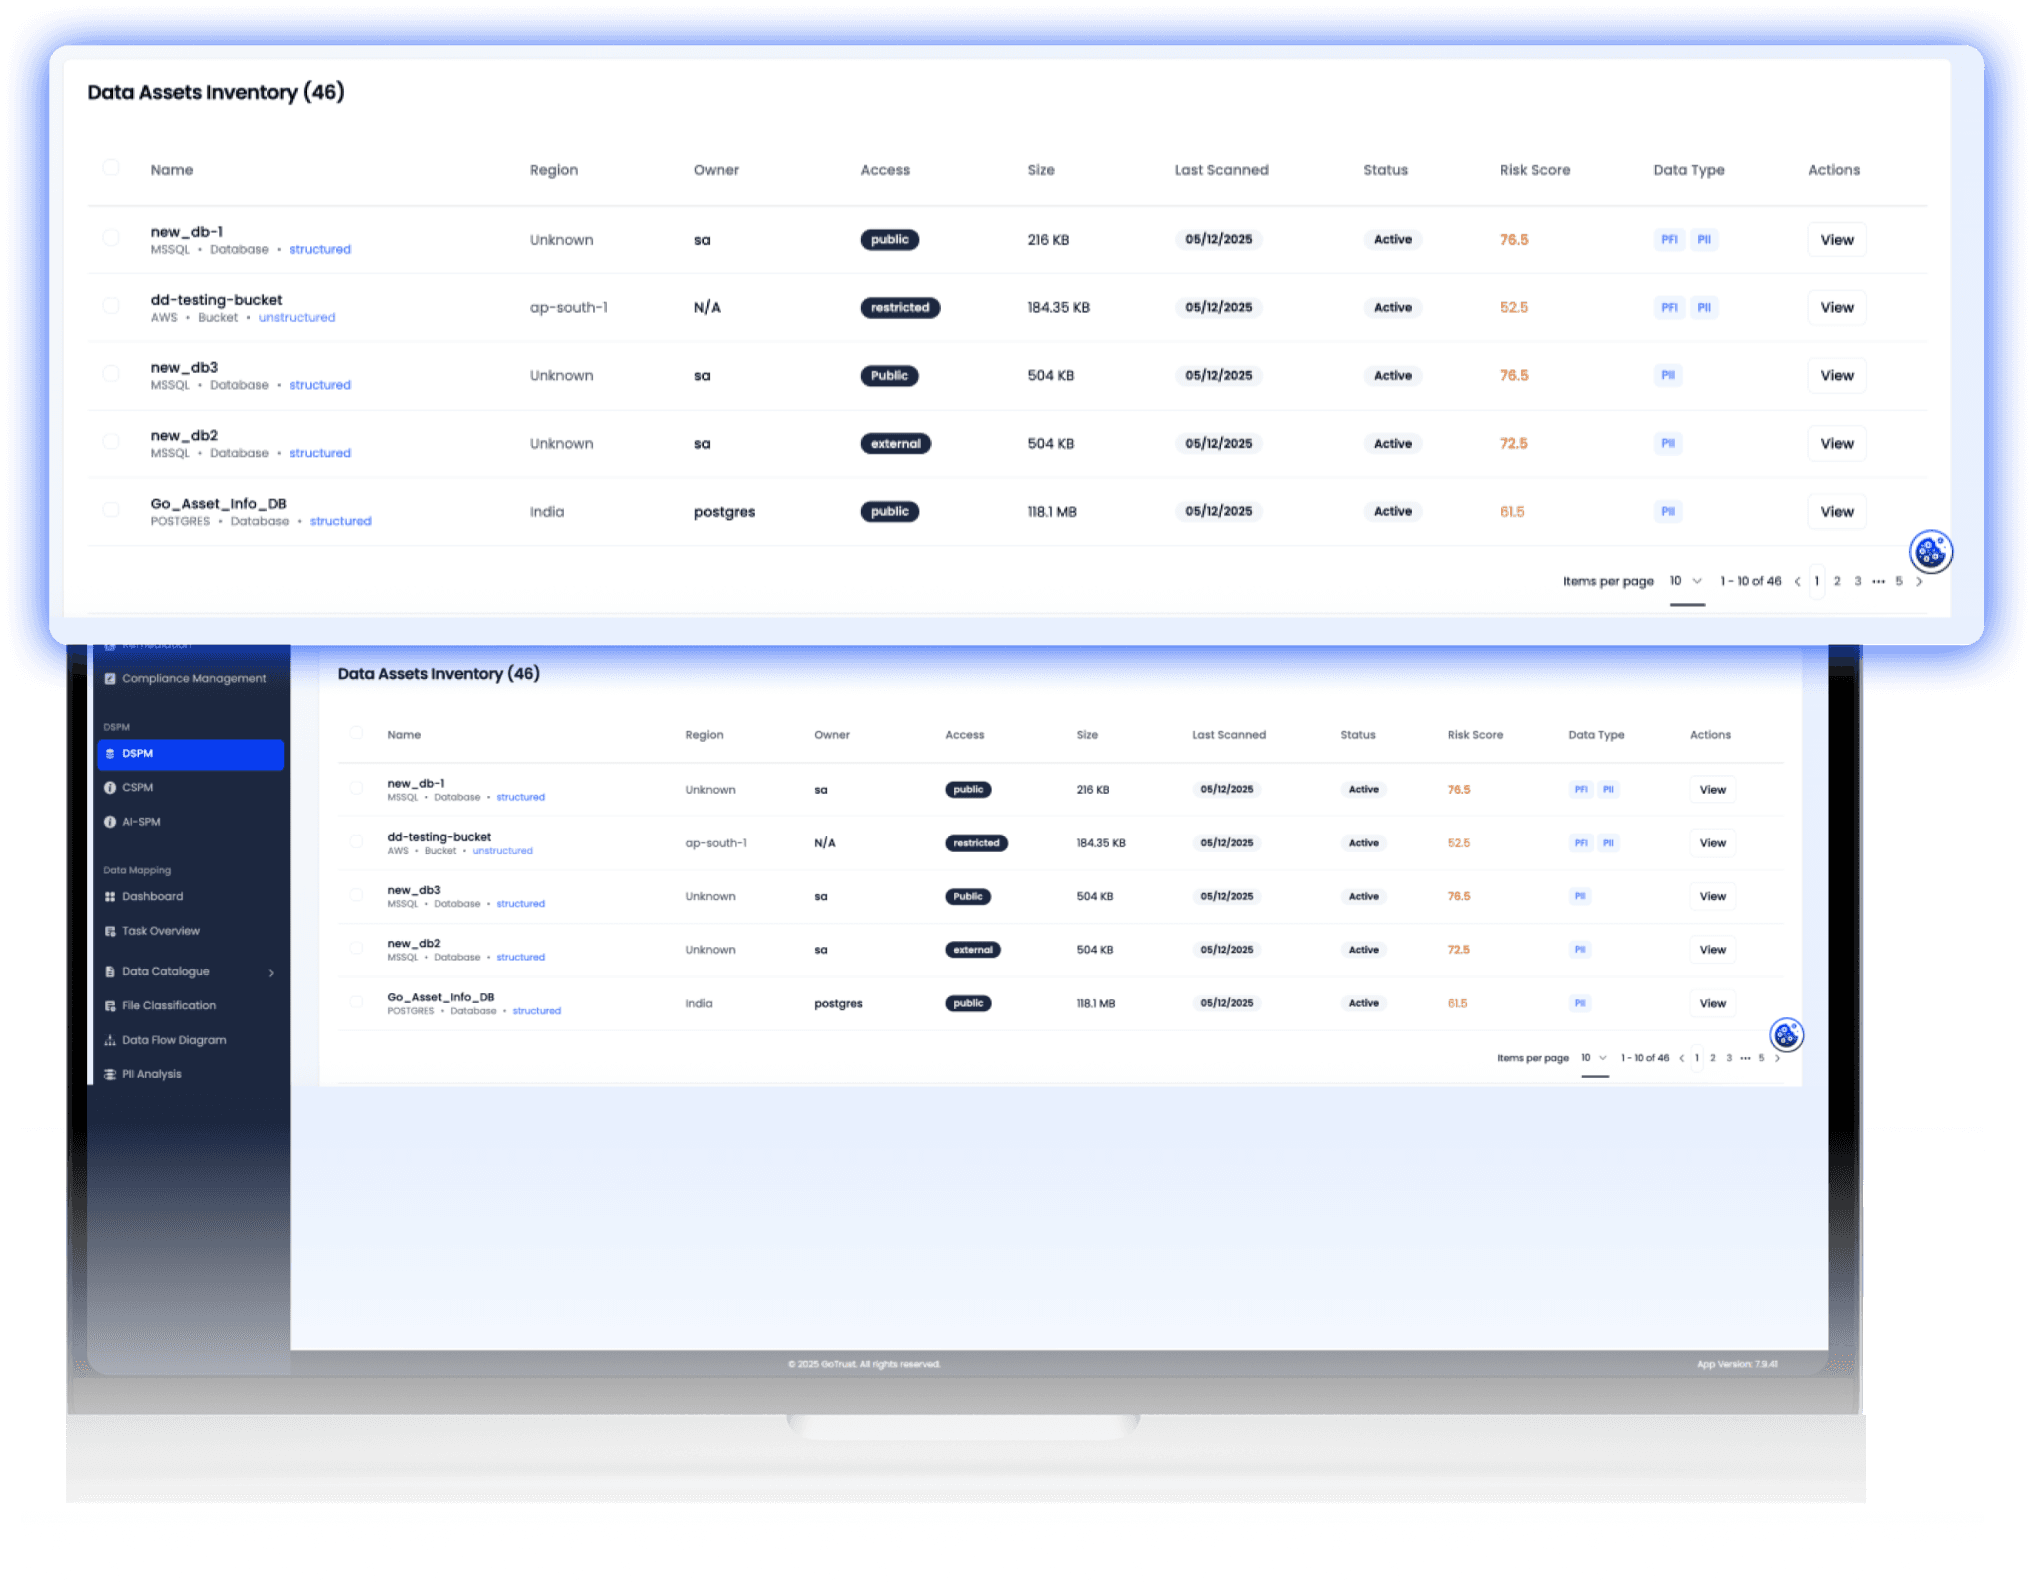2034x1586 pixels.
Task: Open items per page dropdown in laptop view
Action: (x=1594, y=1058)
